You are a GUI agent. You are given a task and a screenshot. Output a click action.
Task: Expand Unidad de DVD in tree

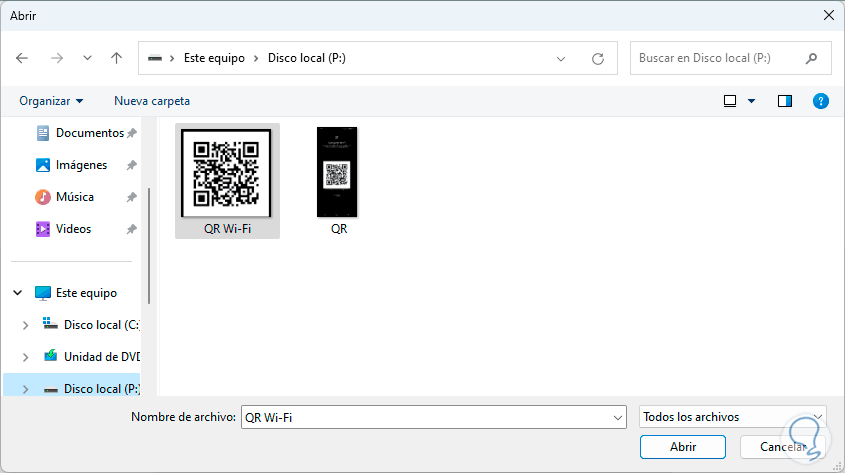(25, 357)
